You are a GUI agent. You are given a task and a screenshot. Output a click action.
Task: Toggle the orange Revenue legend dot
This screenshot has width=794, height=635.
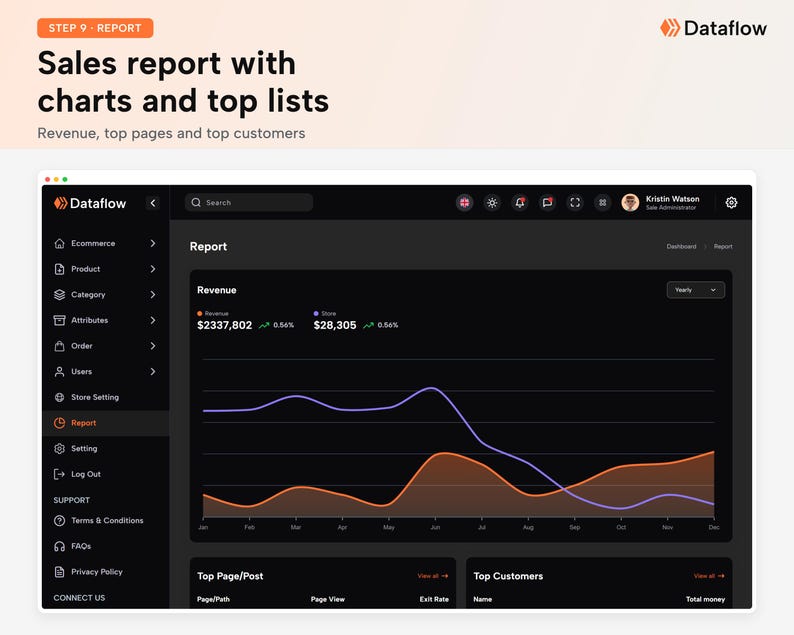click(200, 313)
